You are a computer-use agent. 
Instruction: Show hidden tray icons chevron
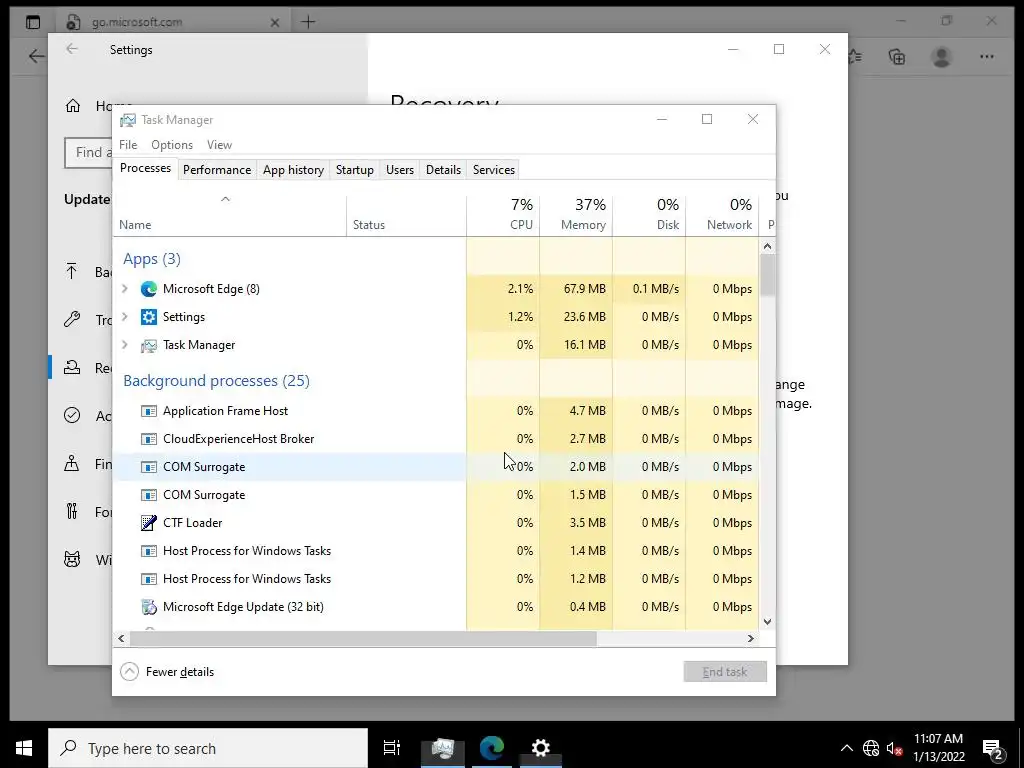(846, 748)
